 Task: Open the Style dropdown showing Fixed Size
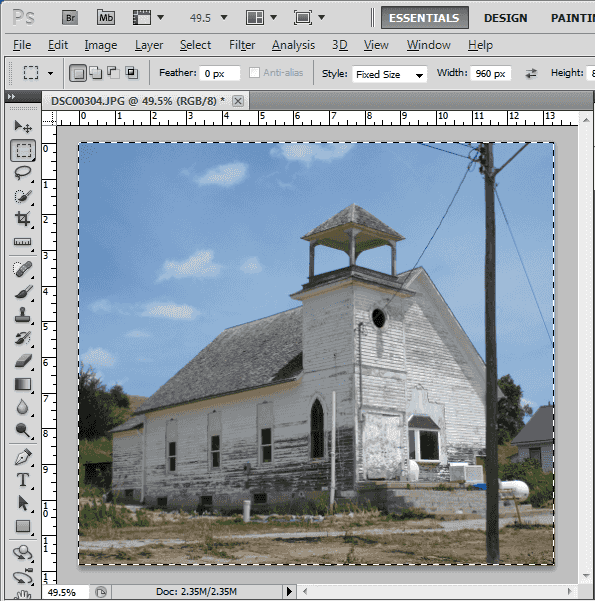click(390, 74)
